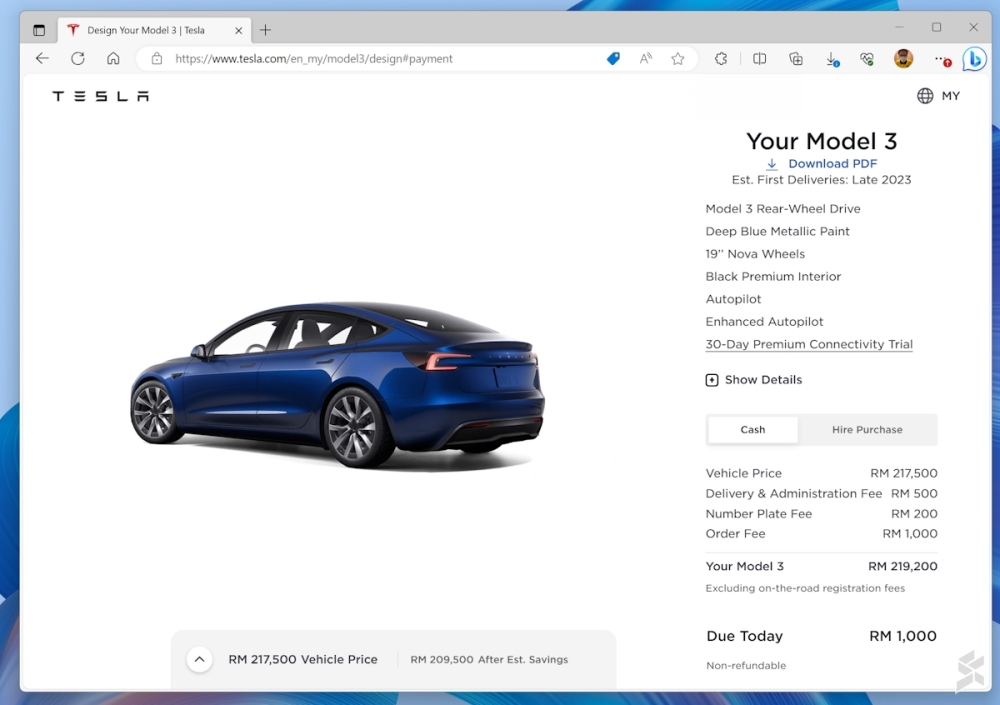Click the browser back arrow
This screenshot has width=1000, height=705.
(x=42, y=59)
